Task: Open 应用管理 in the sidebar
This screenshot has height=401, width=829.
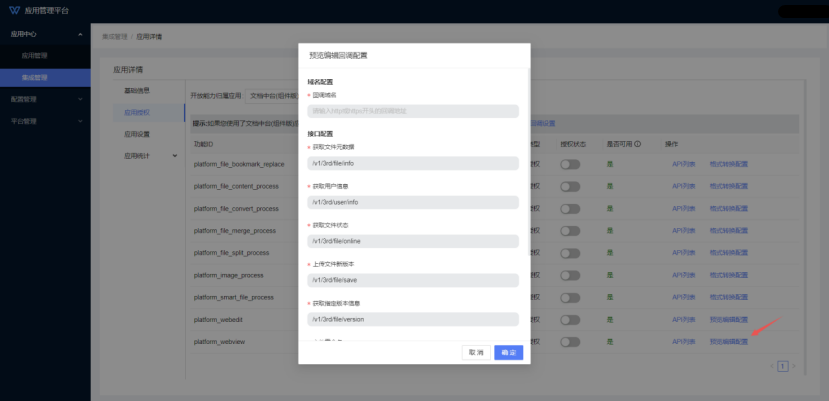Action: (35, 55)
